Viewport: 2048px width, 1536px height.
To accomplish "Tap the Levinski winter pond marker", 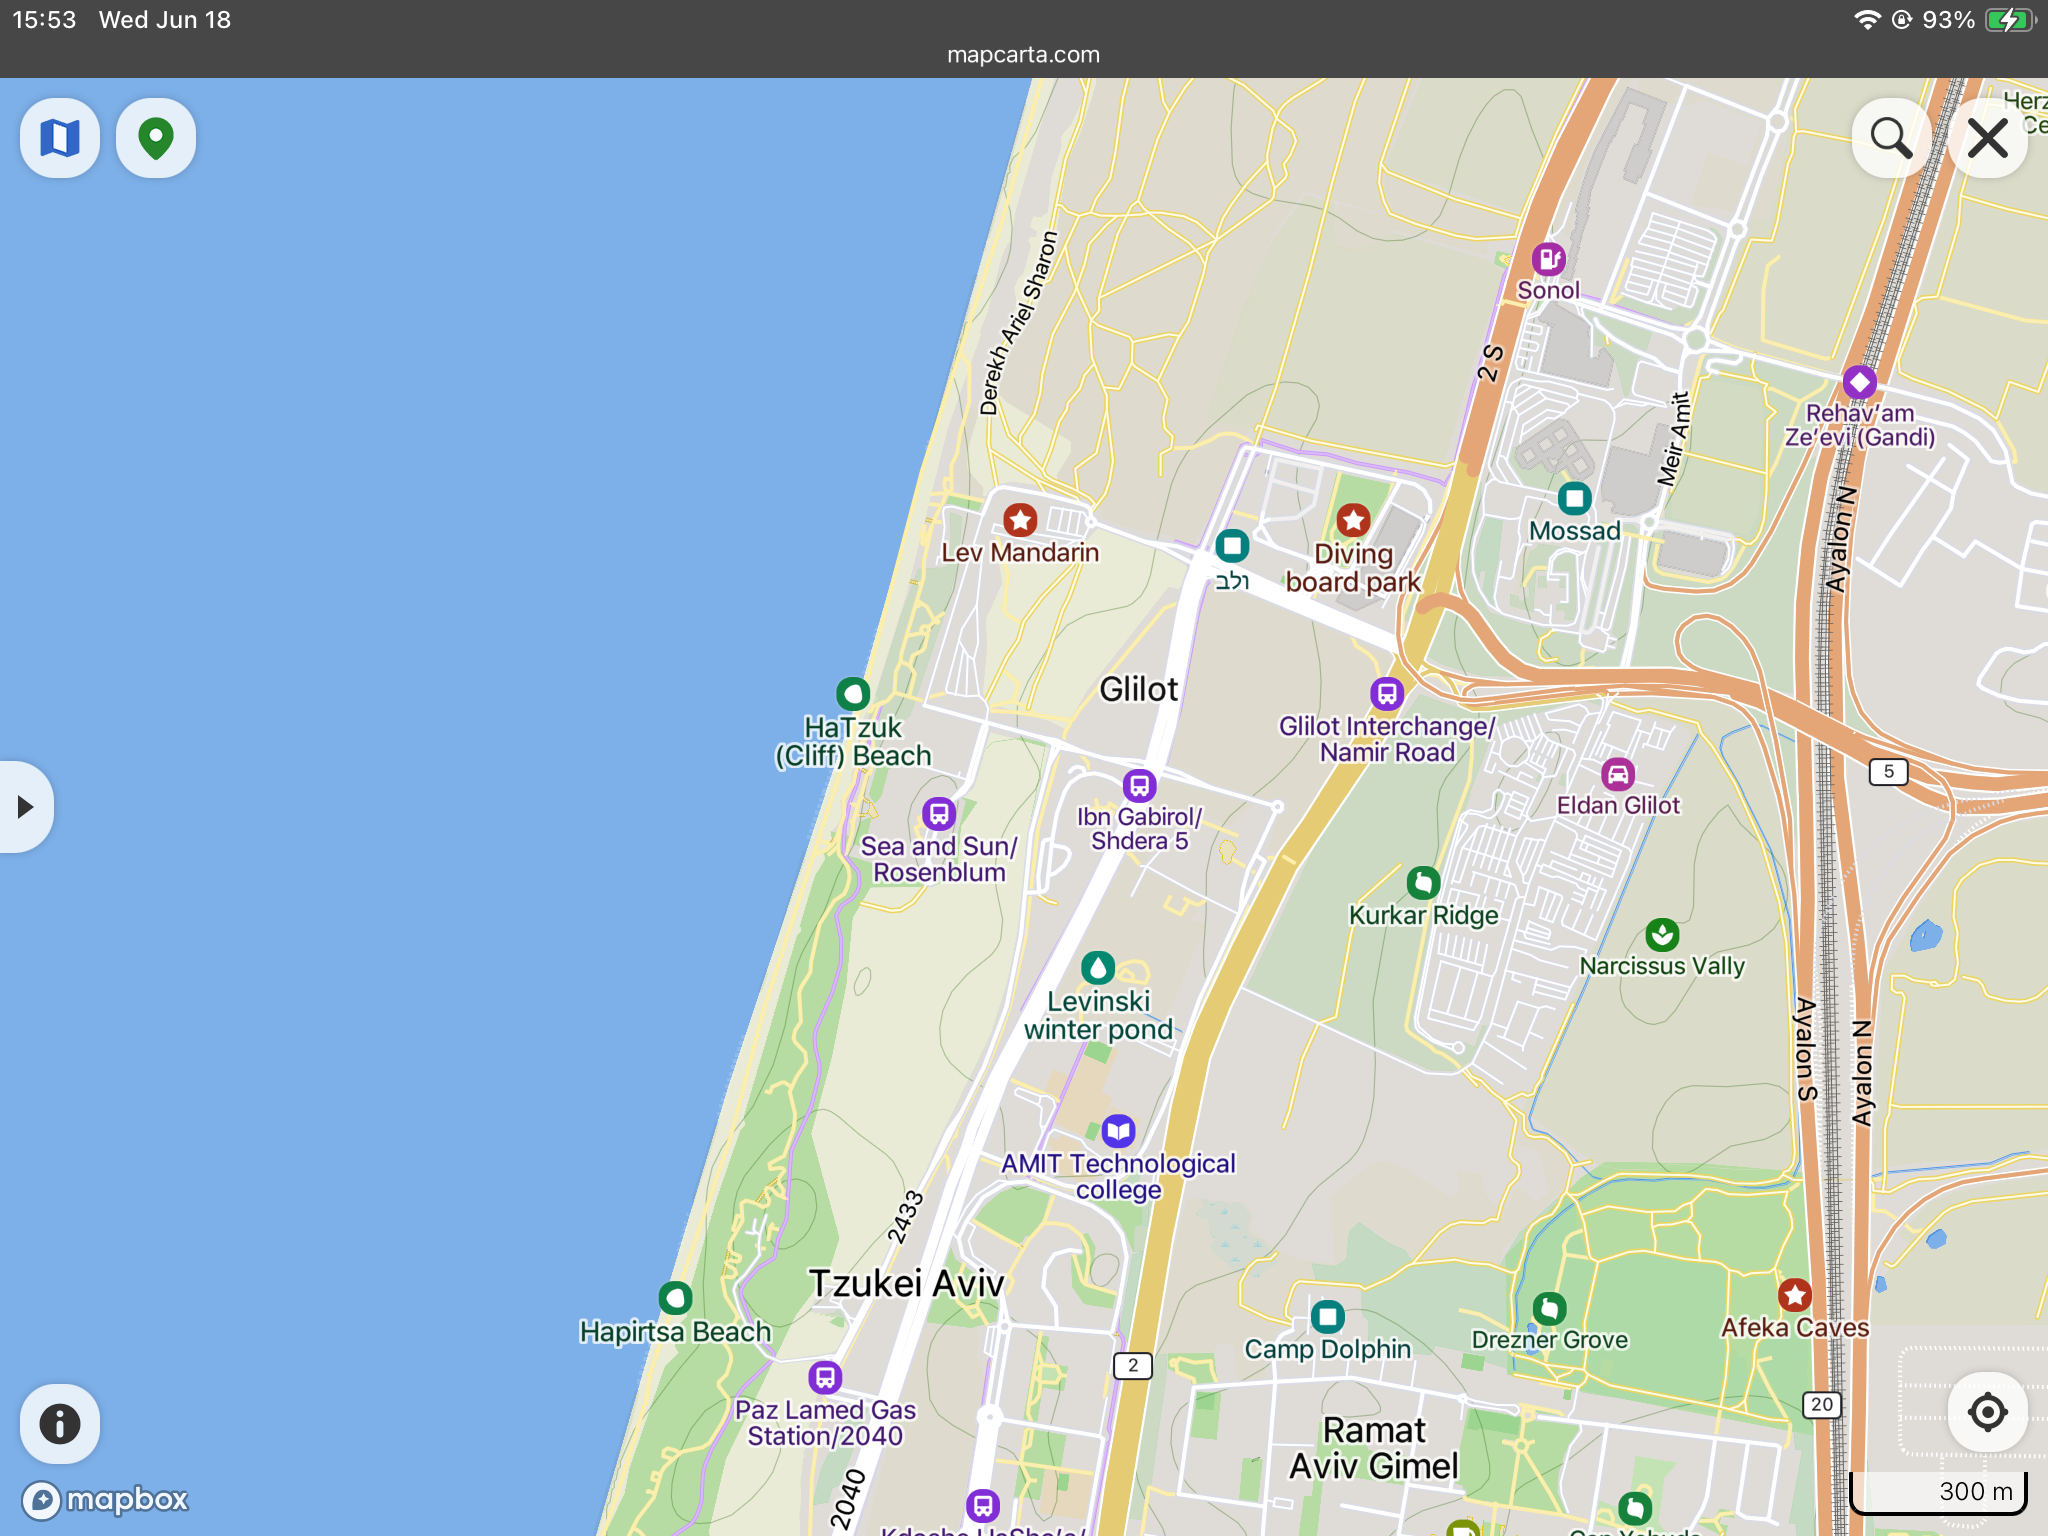I will click(1098, 968).
